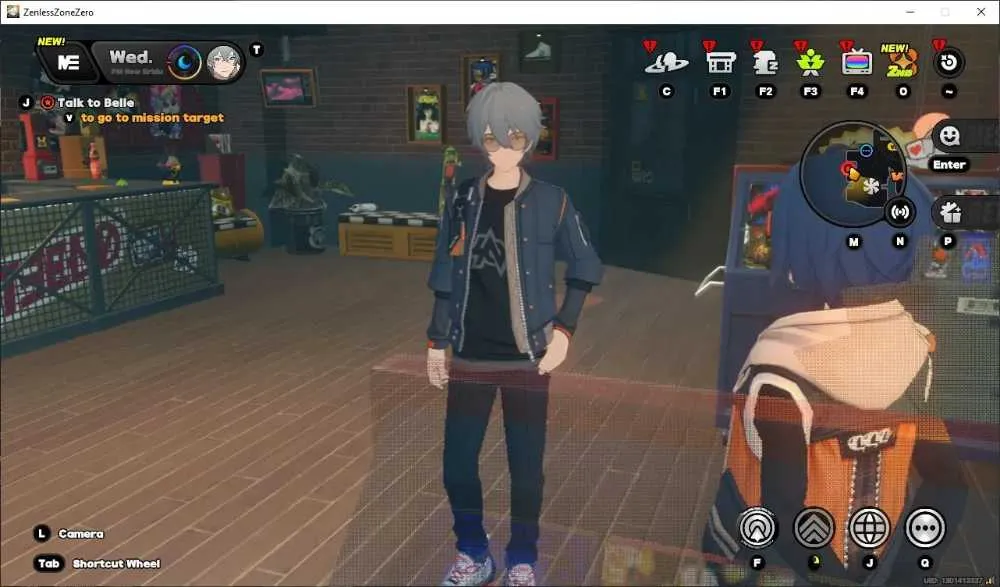1000x587 pixels.
Task: Track the Talk to Belle quest
Action: click(96, 103)
